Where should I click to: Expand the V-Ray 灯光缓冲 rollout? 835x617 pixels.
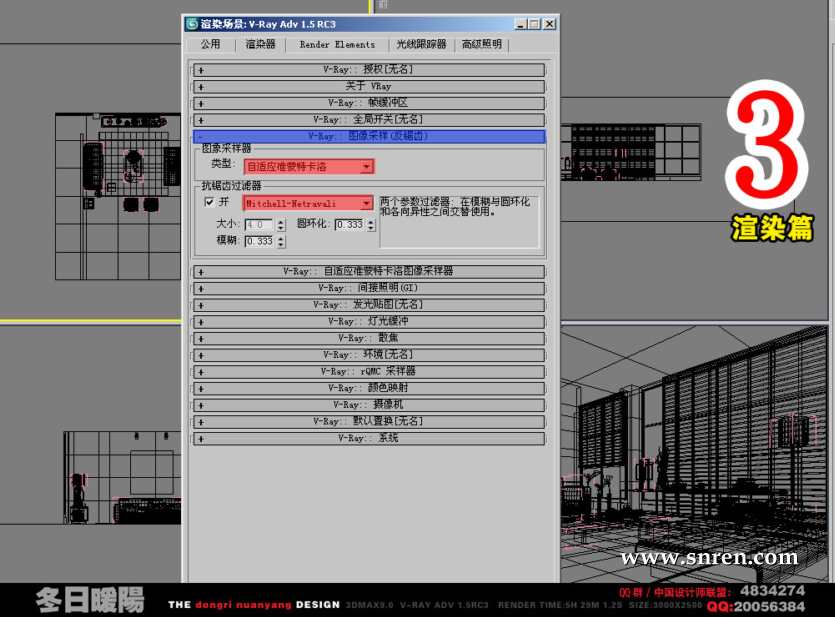click(x=369, y=322)
